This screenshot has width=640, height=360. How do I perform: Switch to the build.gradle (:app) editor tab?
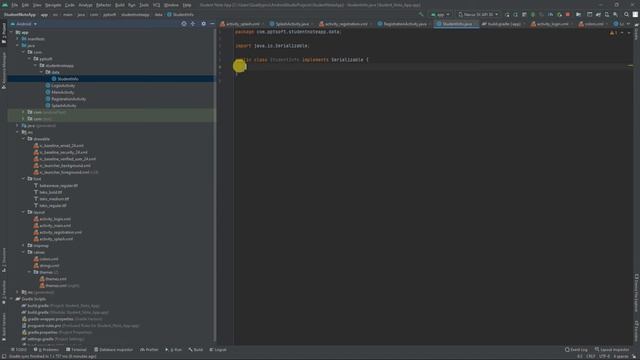coord(502,24)
